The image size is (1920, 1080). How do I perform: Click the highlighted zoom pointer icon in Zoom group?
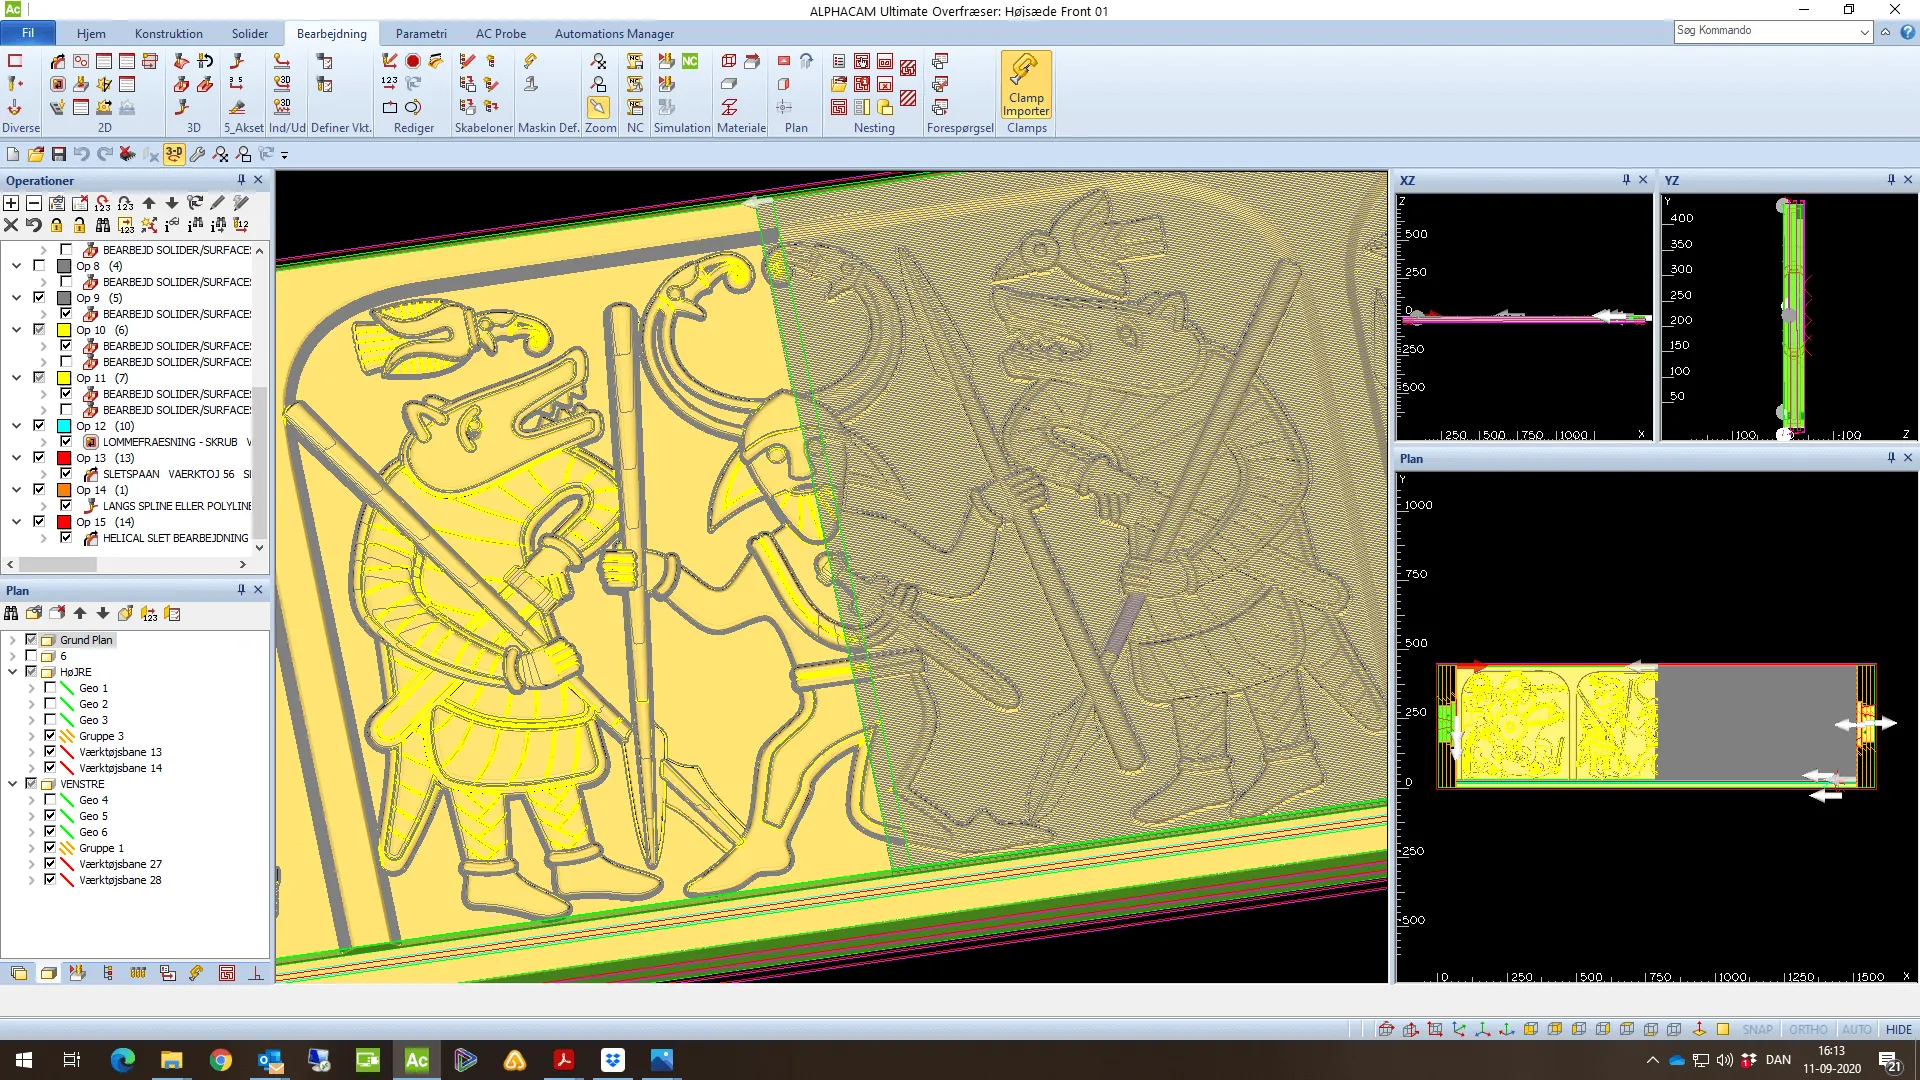598,107
